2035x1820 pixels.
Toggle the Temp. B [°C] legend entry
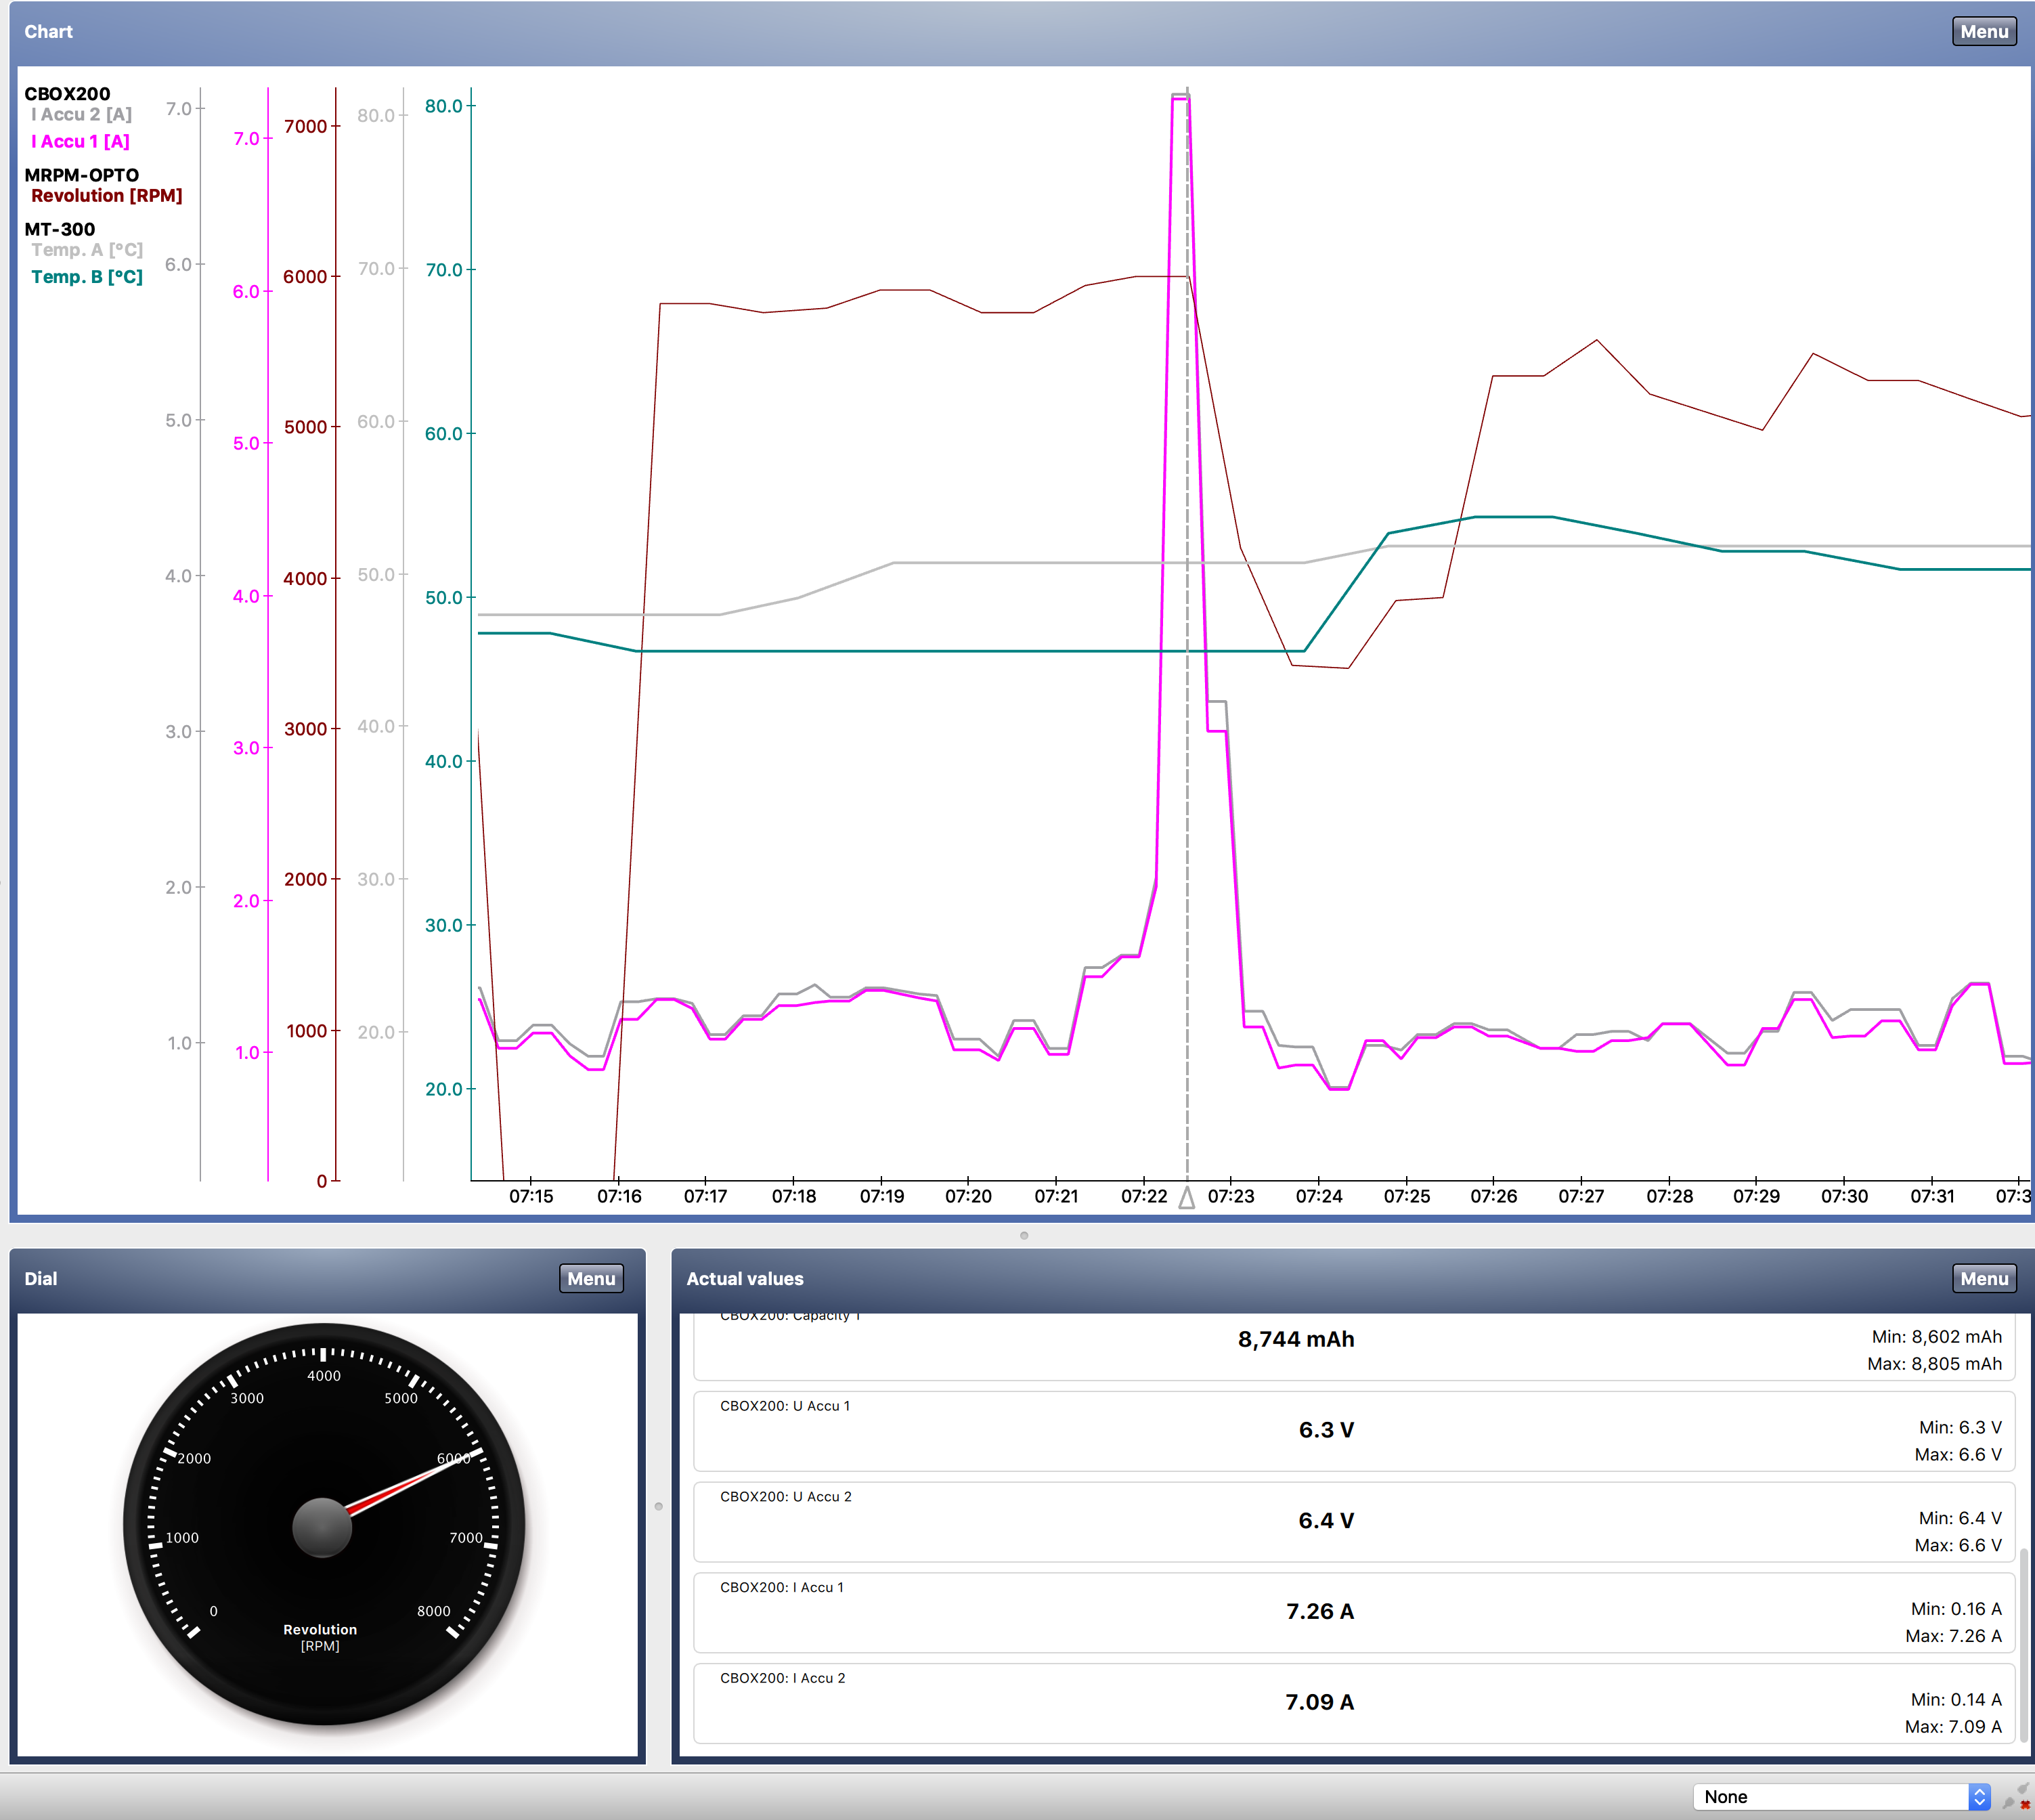(x=87, y=277)
